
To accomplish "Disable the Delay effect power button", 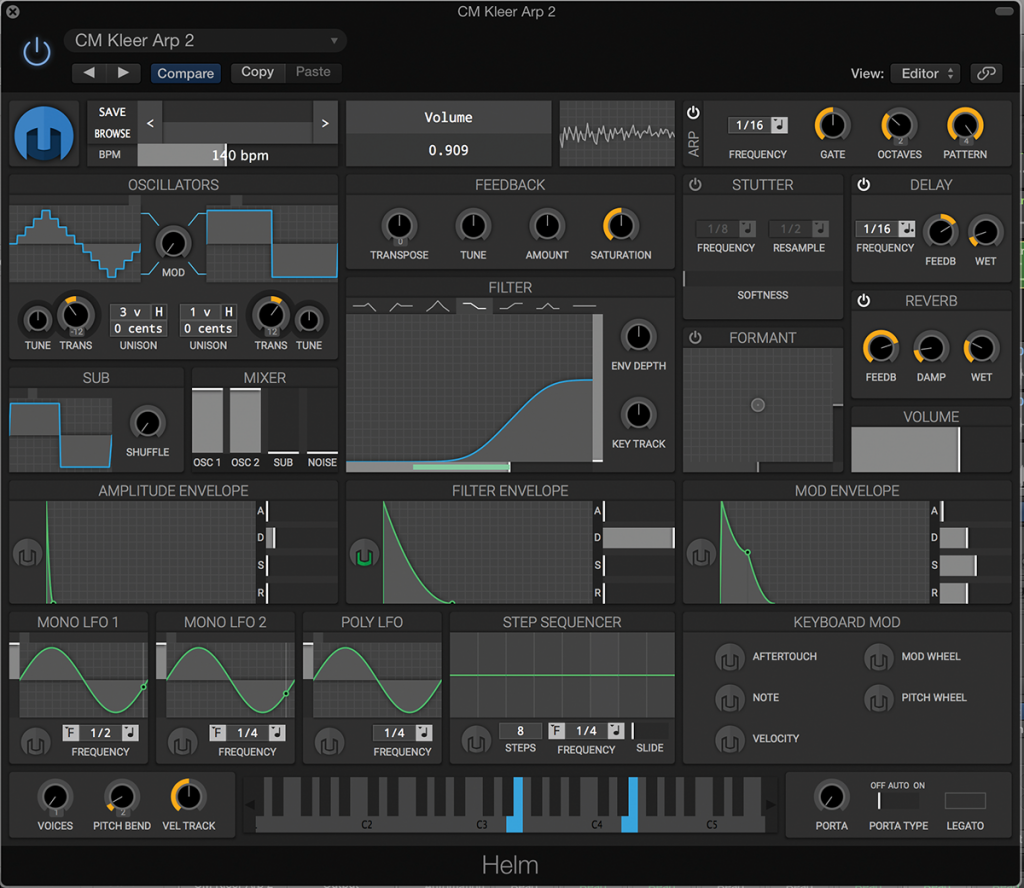I will coord(863,185).
